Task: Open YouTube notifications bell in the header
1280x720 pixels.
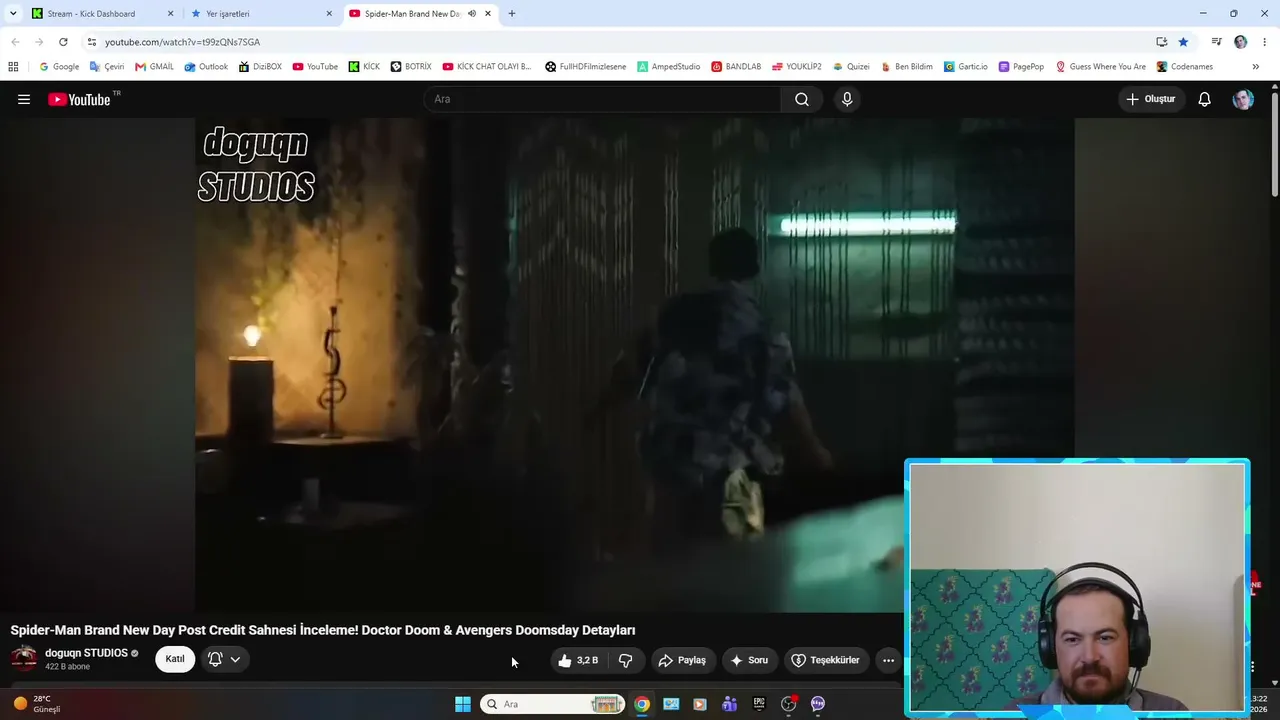Action: [x=1205, y=99]
